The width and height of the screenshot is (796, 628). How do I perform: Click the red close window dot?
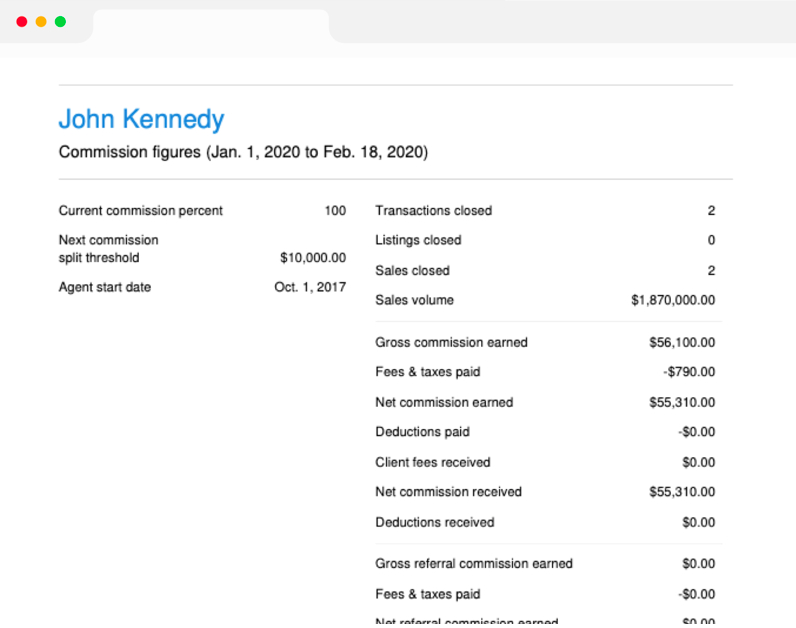pyautogui.click(x=22, y=22)
